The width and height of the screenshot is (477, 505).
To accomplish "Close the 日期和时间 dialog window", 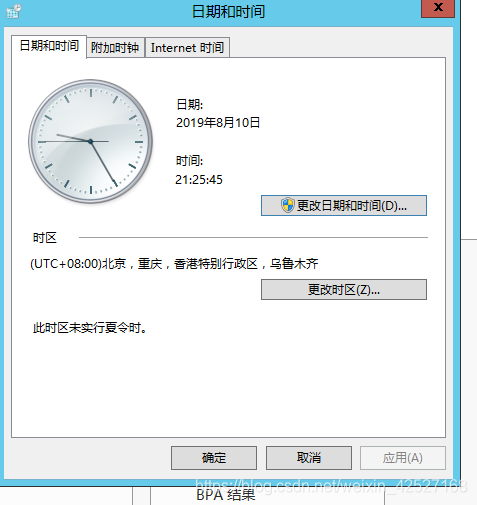I will tap(438, 8).
